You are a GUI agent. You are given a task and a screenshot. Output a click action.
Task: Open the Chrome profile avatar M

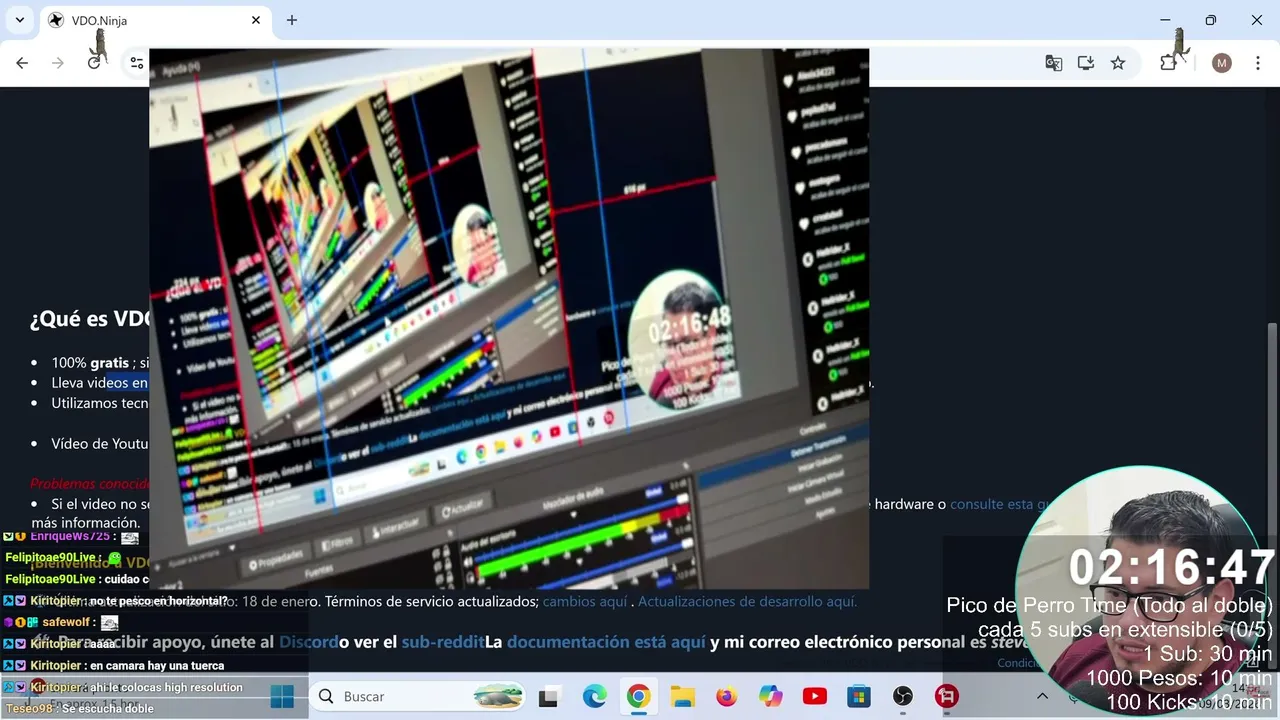click(1221, 63)
